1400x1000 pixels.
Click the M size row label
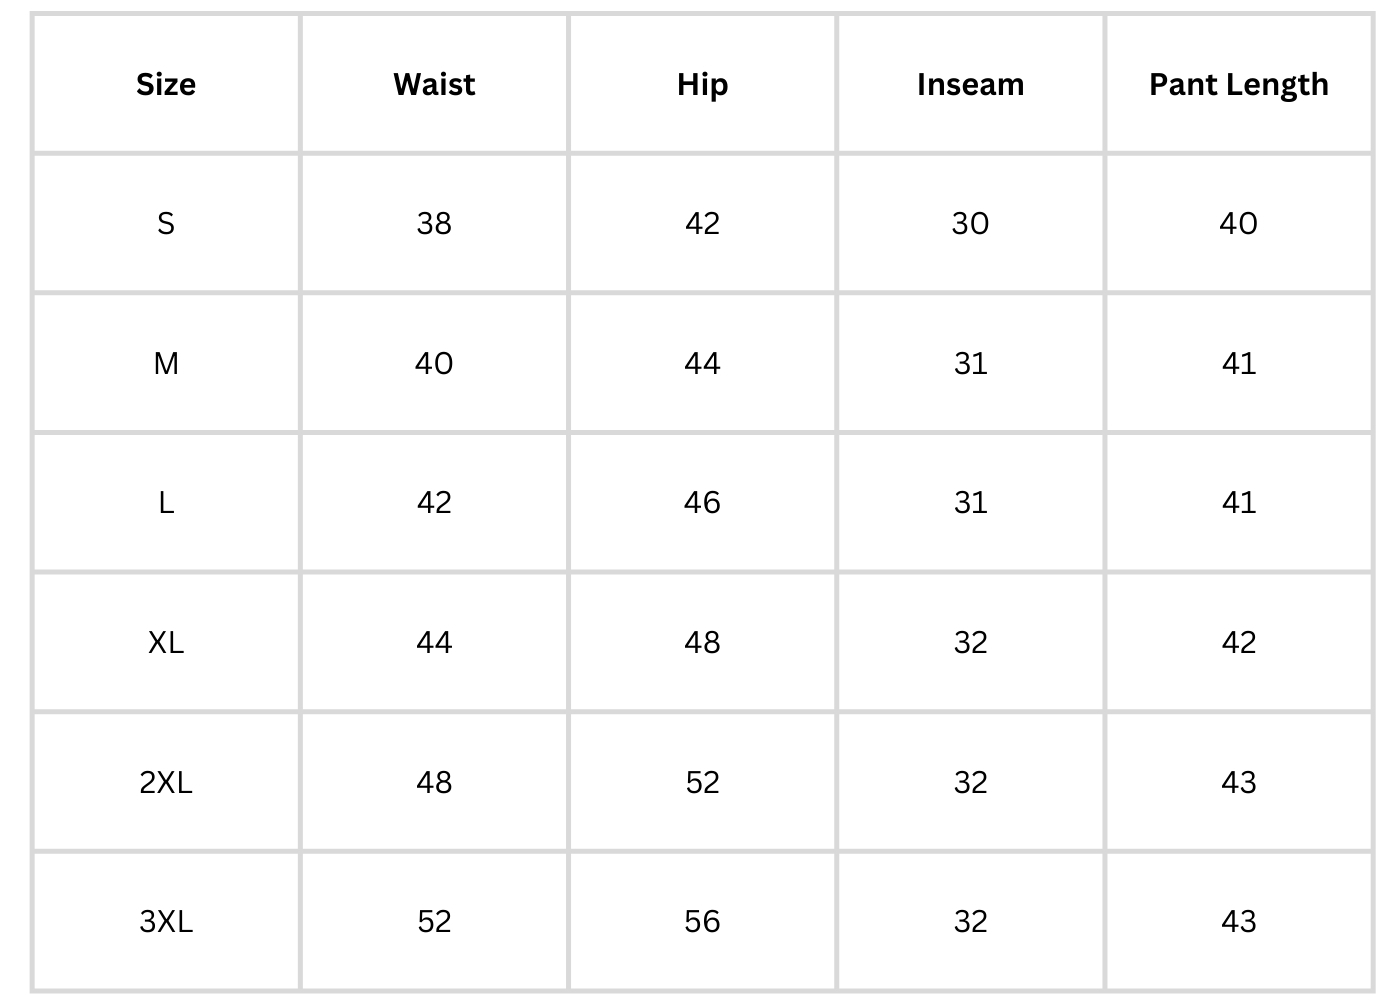point(166,363)
